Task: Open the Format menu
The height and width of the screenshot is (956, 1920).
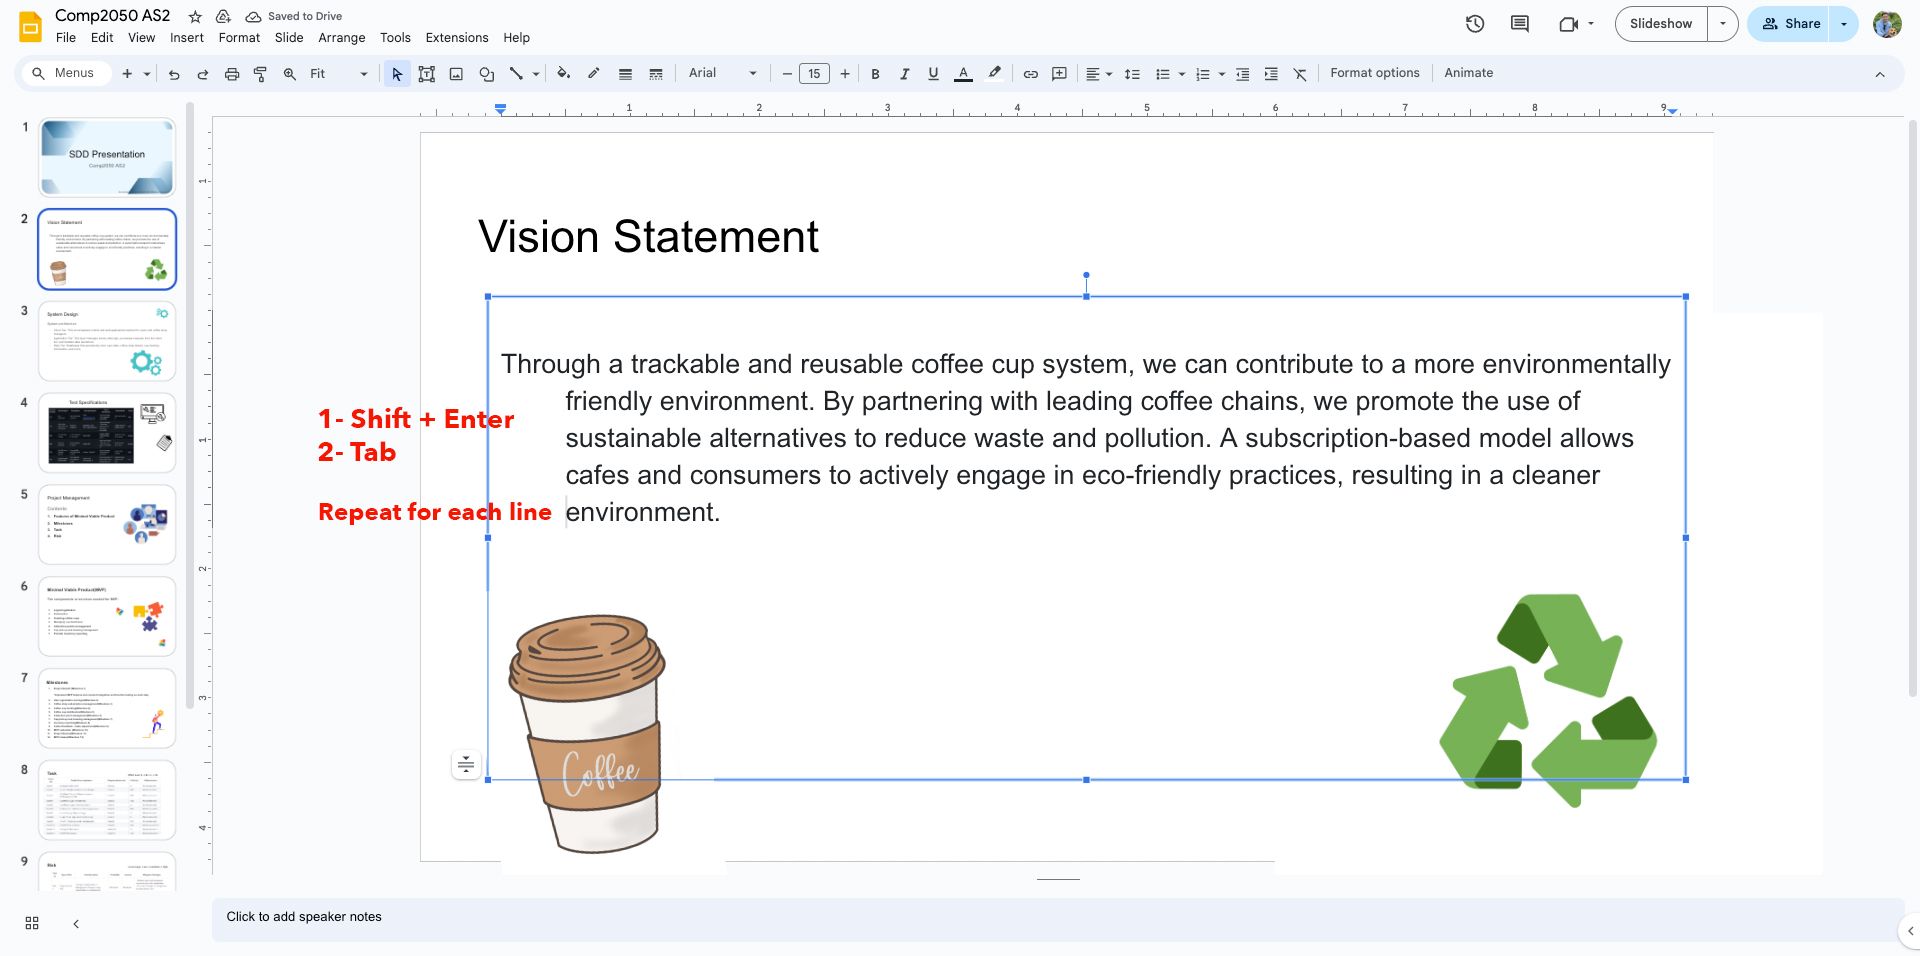Action: (239, 38)
